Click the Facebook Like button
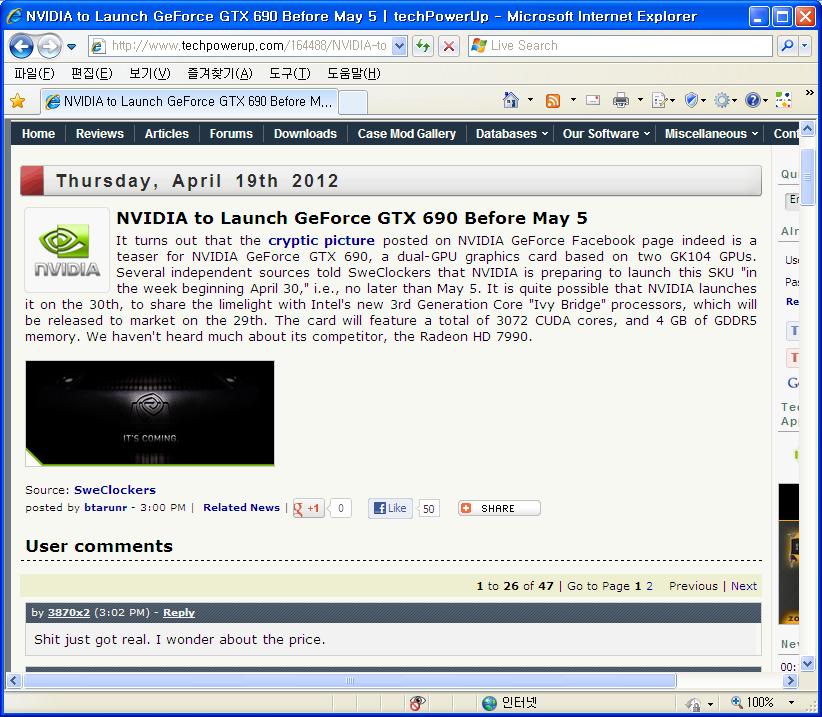Viewport: 822px width, 717px height. [x=390, y=508]
